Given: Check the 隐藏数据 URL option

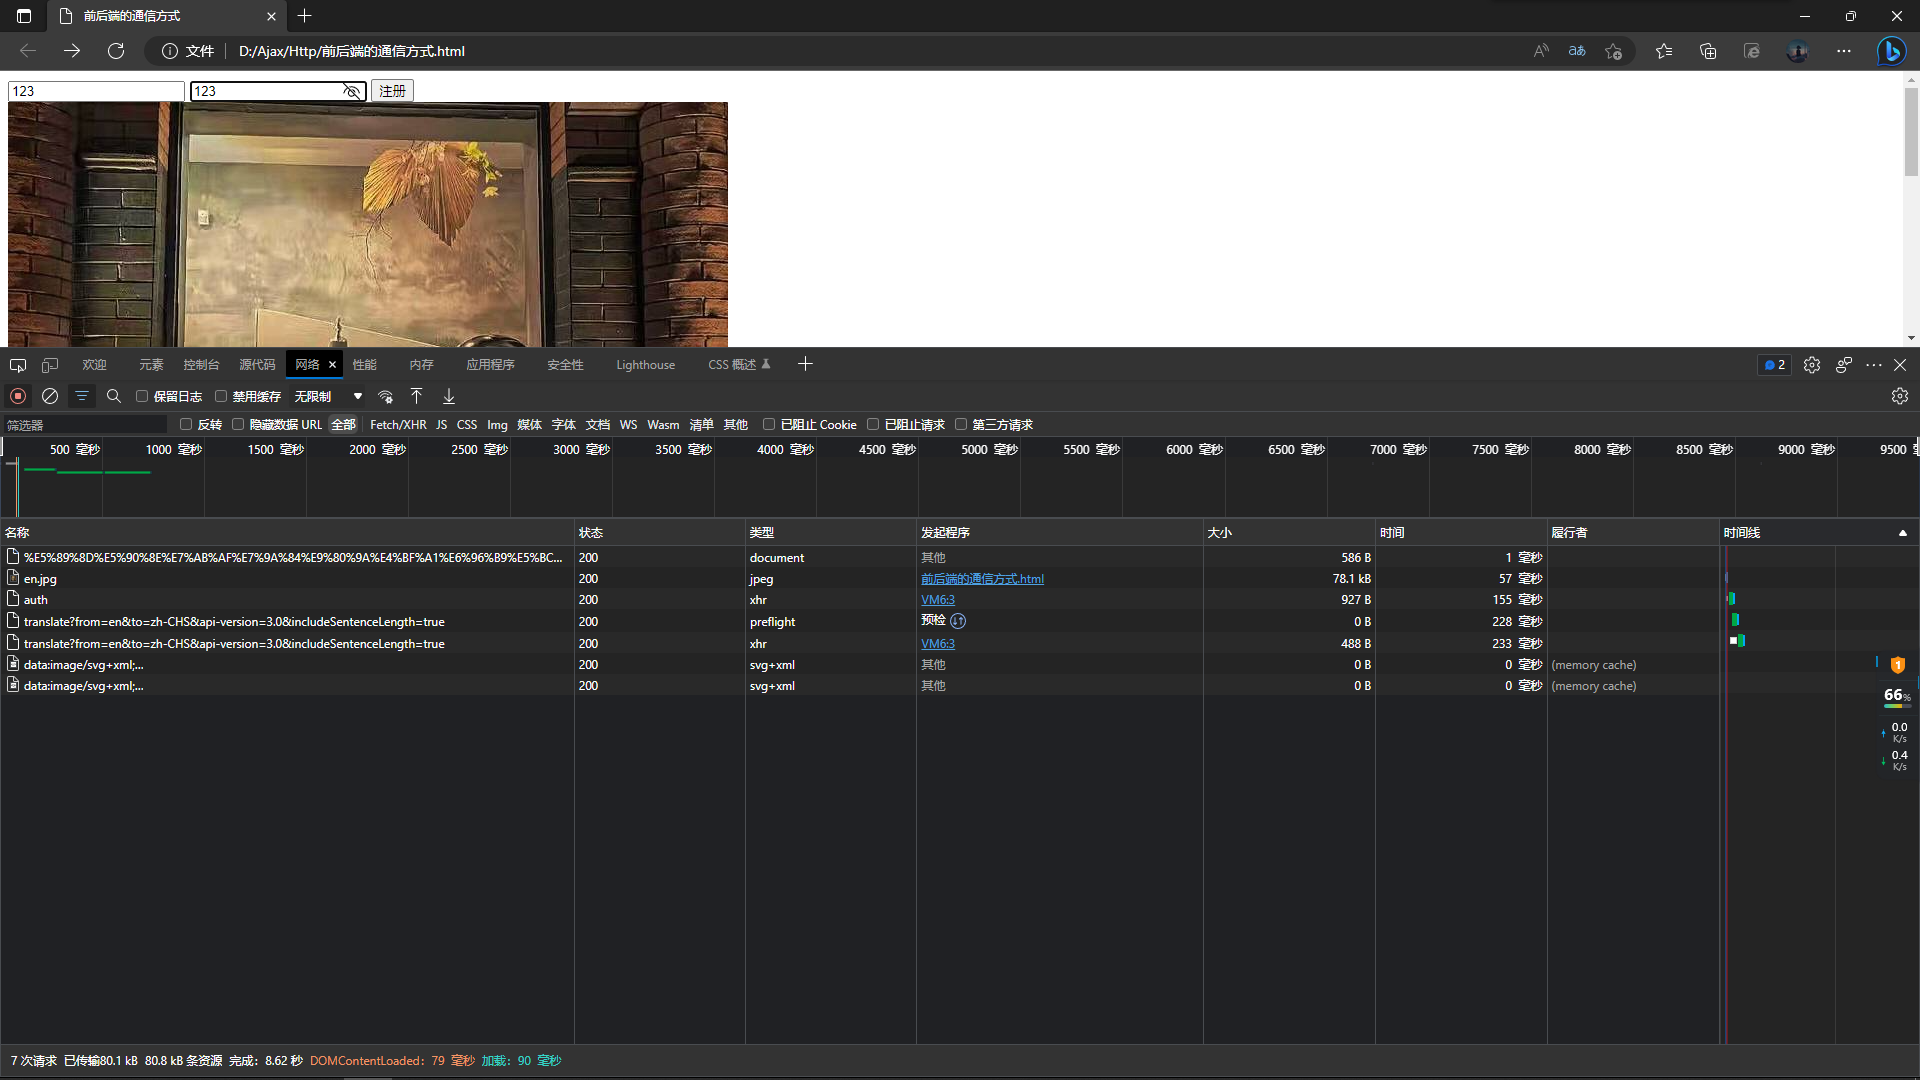Looking at the screenshot, I should point(238,424).
